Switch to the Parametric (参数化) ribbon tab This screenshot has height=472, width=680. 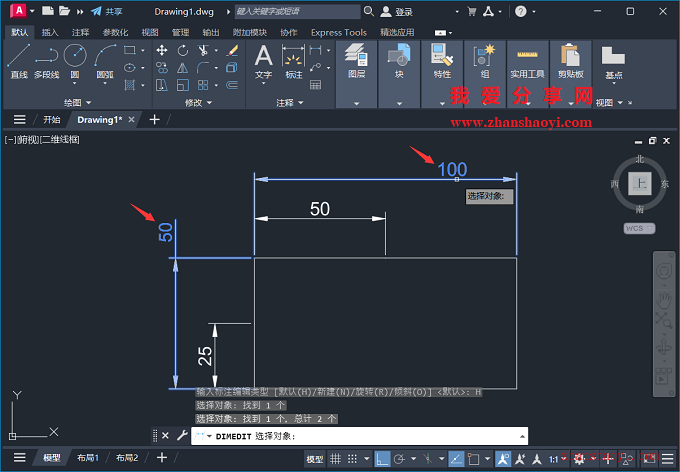(x=115, y=33)
